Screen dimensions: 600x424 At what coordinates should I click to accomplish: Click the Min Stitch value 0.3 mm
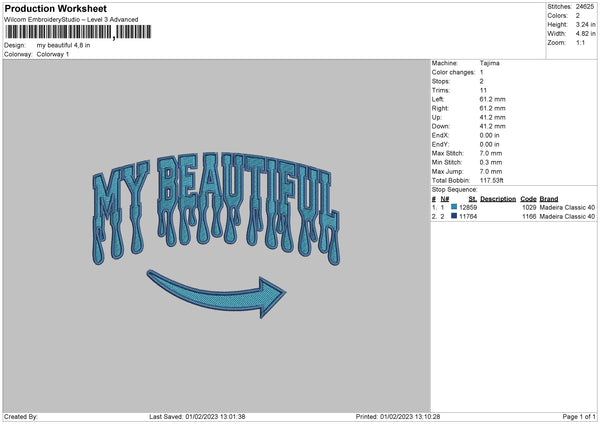point(491,163)
